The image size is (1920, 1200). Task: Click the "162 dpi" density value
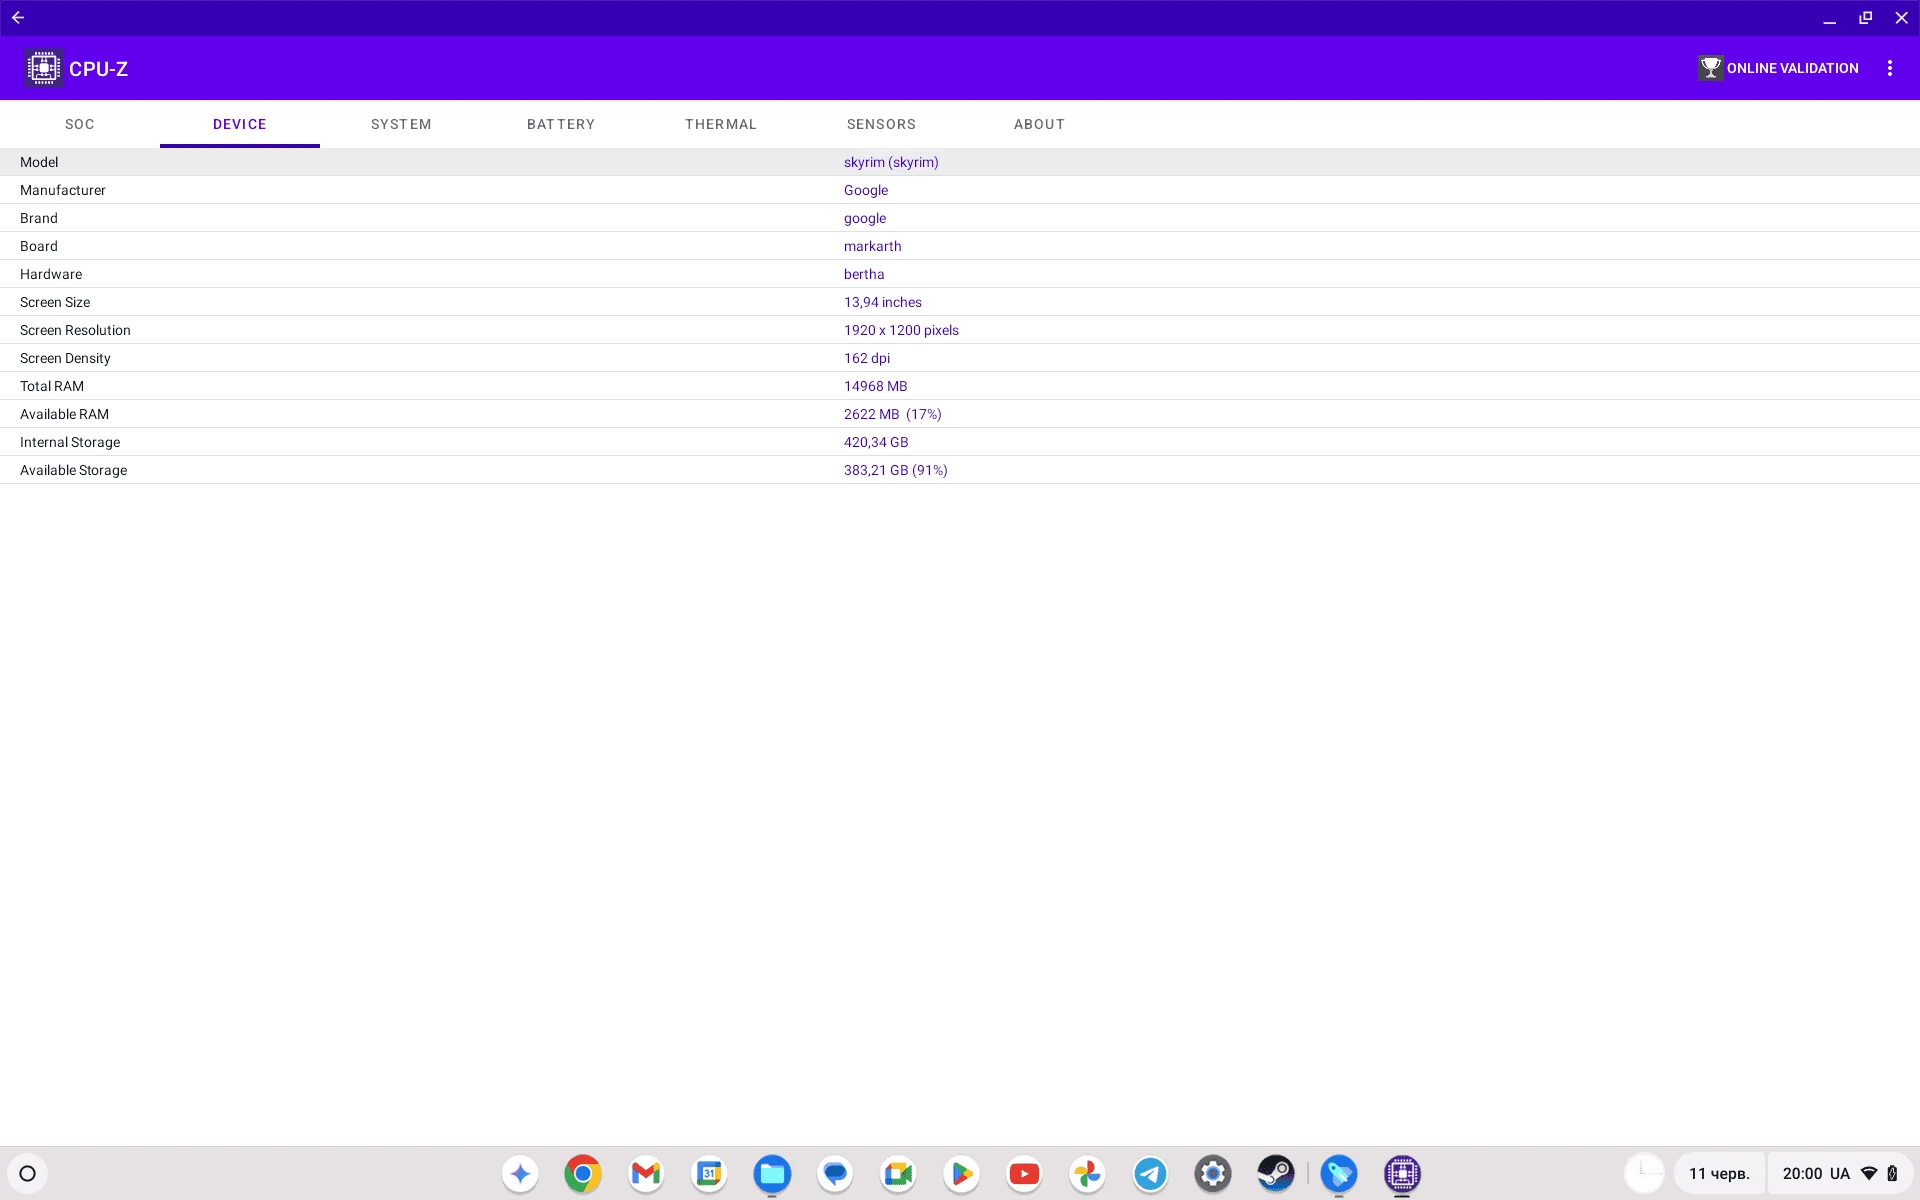tap(867, 358)
